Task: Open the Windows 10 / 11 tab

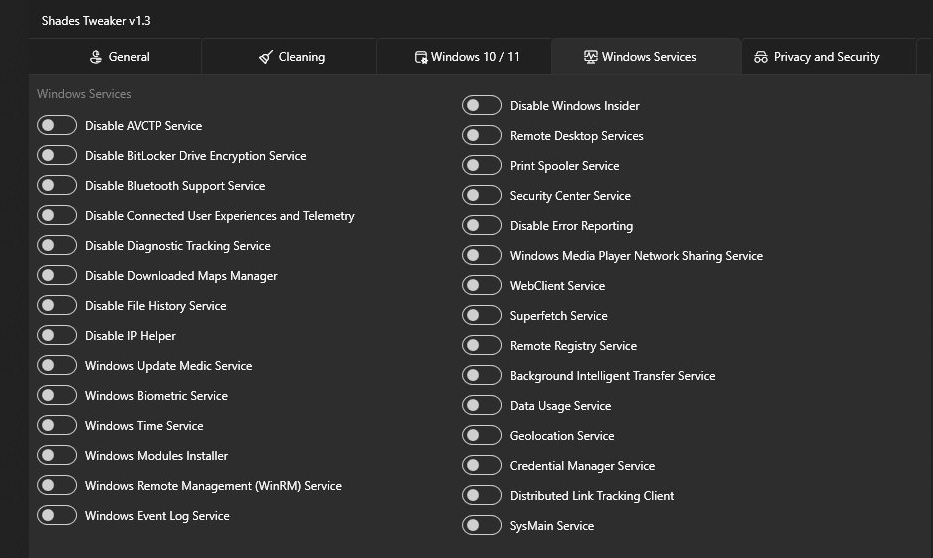Action: pos(464,57)
